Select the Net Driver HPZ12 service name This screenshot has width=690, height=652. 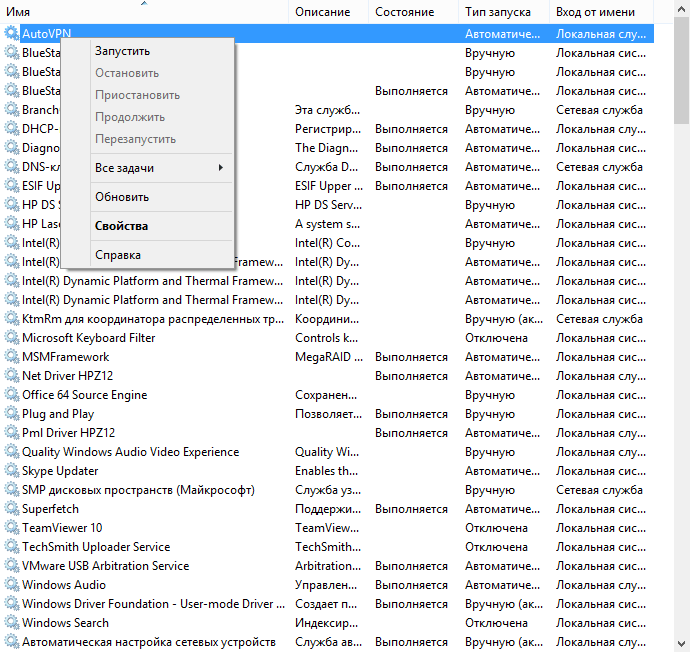click(67, 376)
